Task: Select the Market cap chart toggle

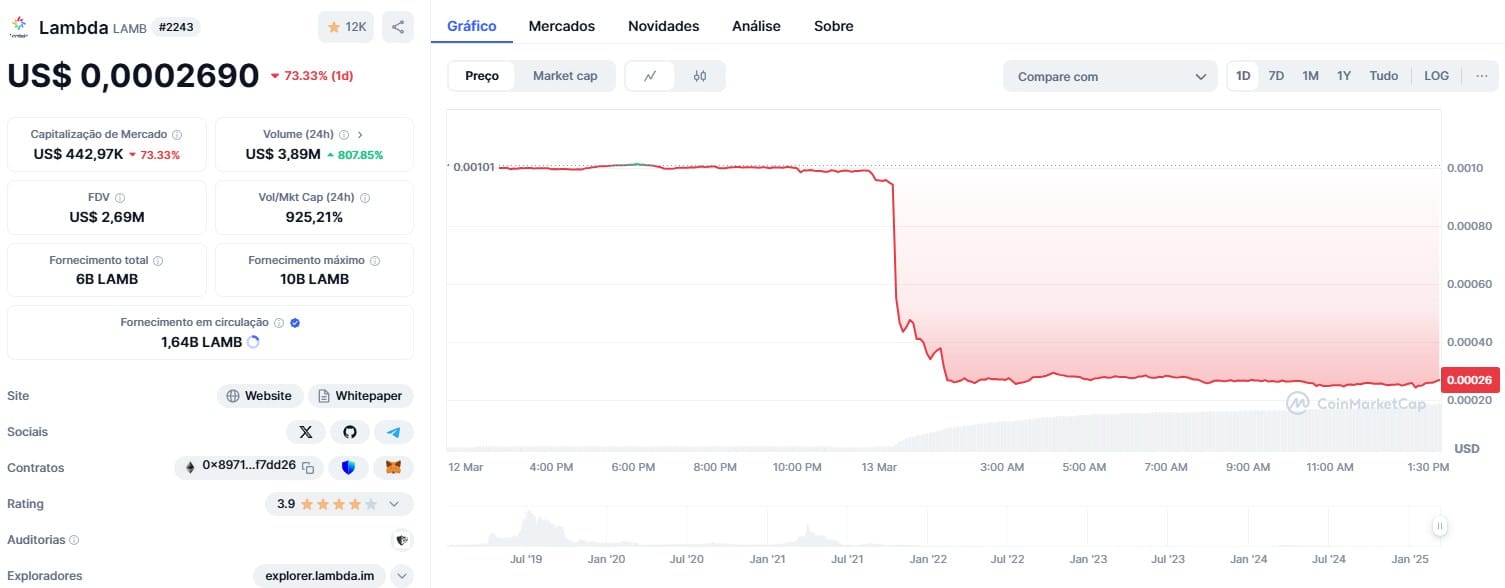Action: click(565, 76)
